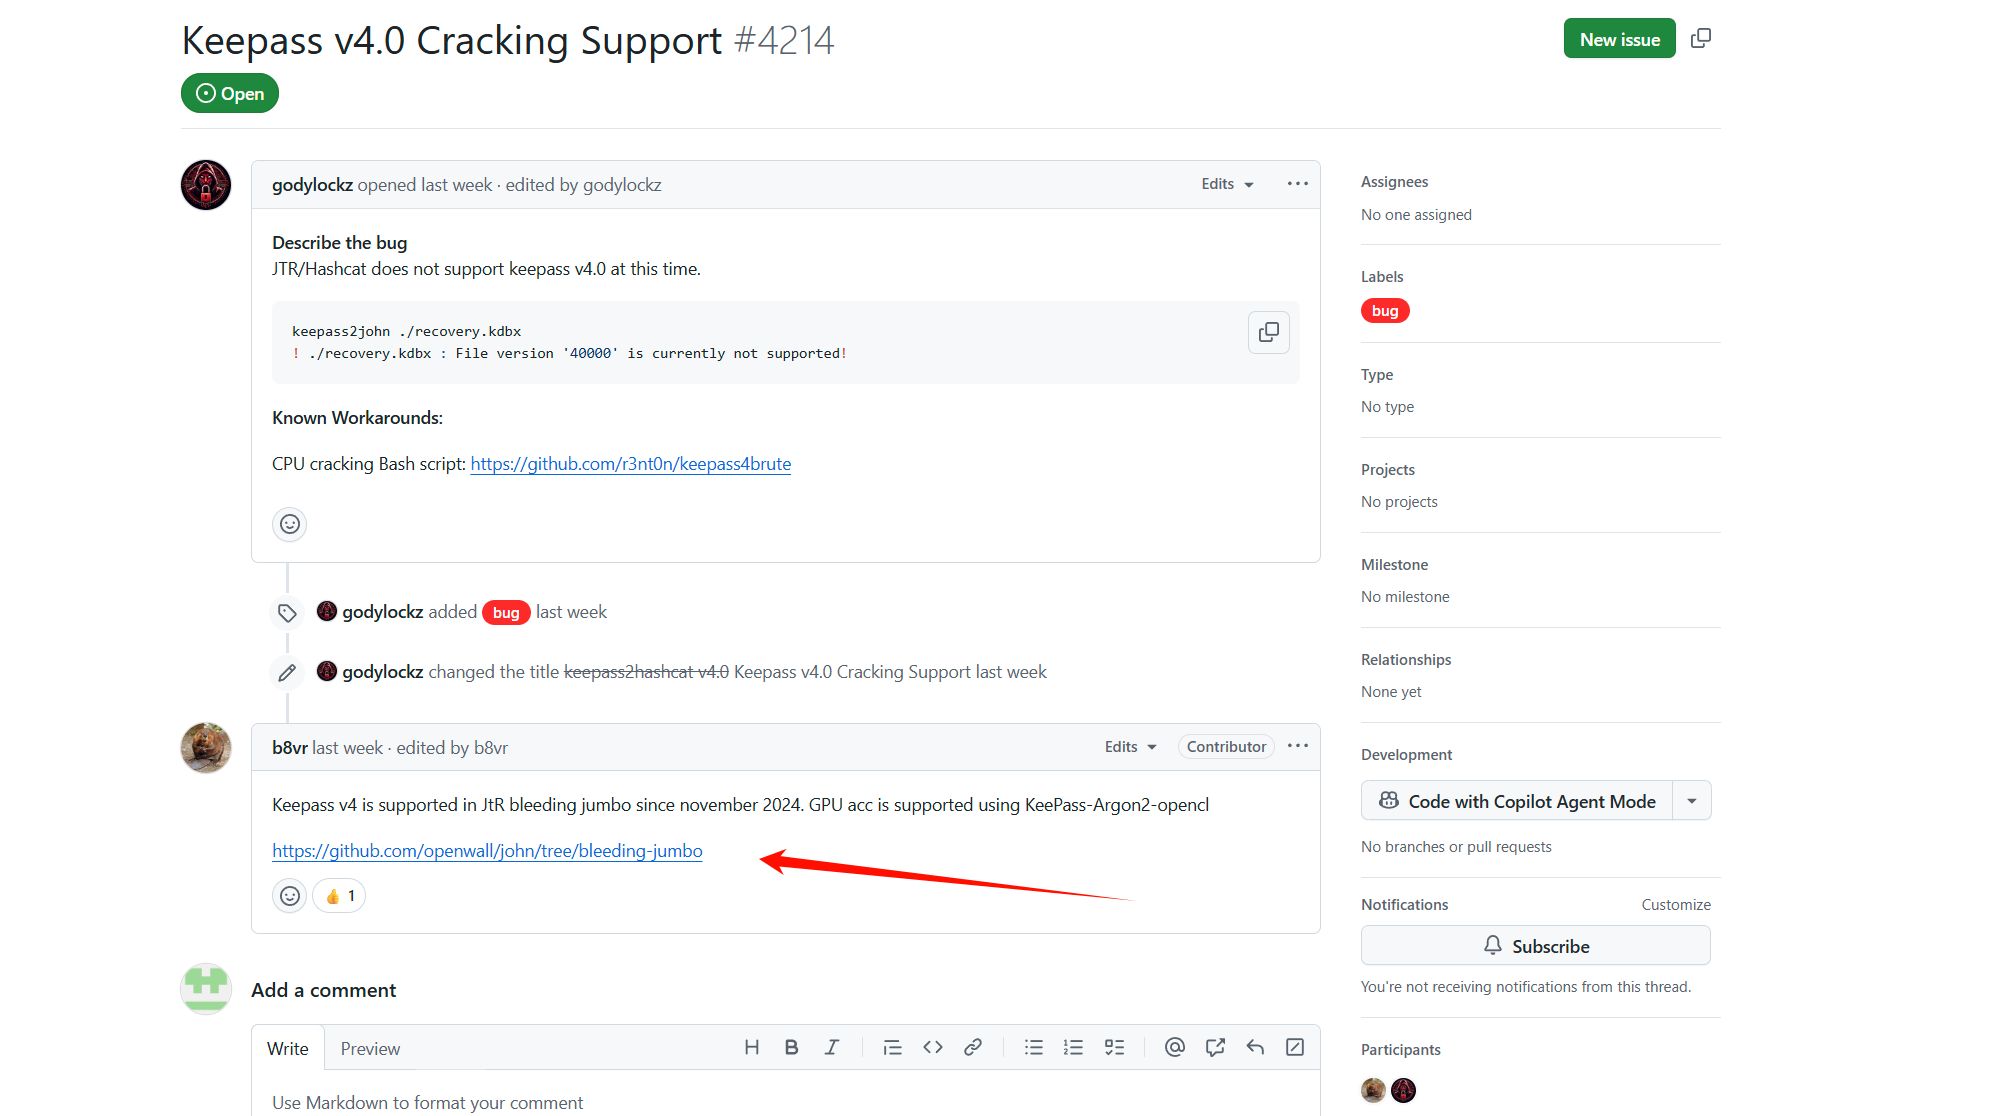Switch to the Preview tab
Screen dimensions: 1997x1116
370,1048
